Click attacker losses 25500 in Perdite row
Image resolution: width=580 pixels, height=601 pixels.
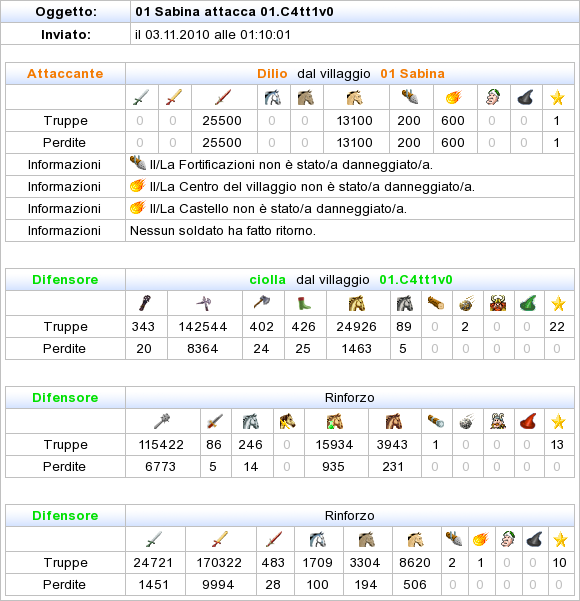(222, 143)
